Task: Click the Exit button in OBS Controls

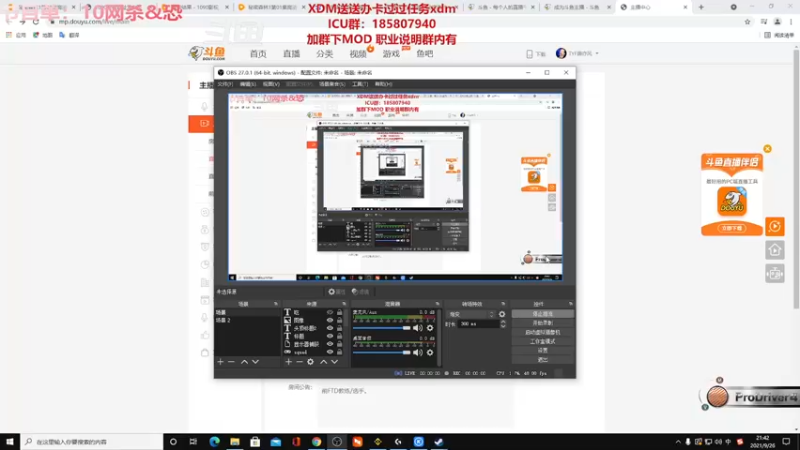Action: [542, 360]
